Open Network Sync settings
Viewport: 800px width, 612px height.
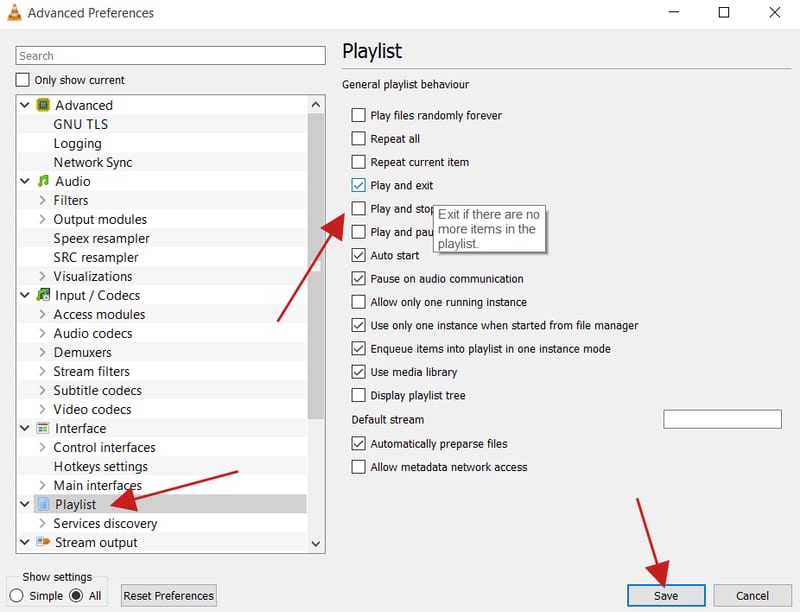click(93, 162)
